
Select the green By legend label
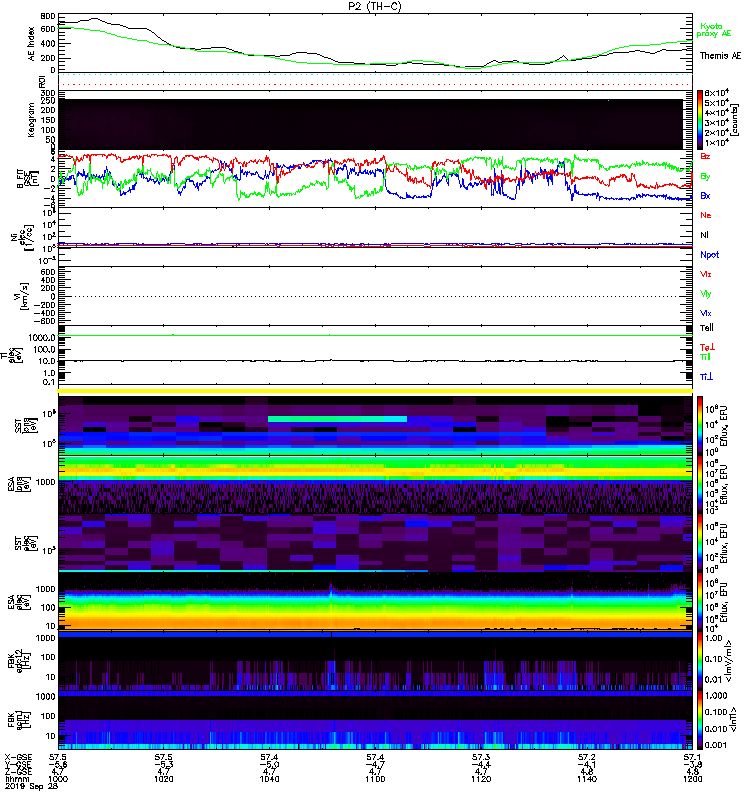pos(706,176)
